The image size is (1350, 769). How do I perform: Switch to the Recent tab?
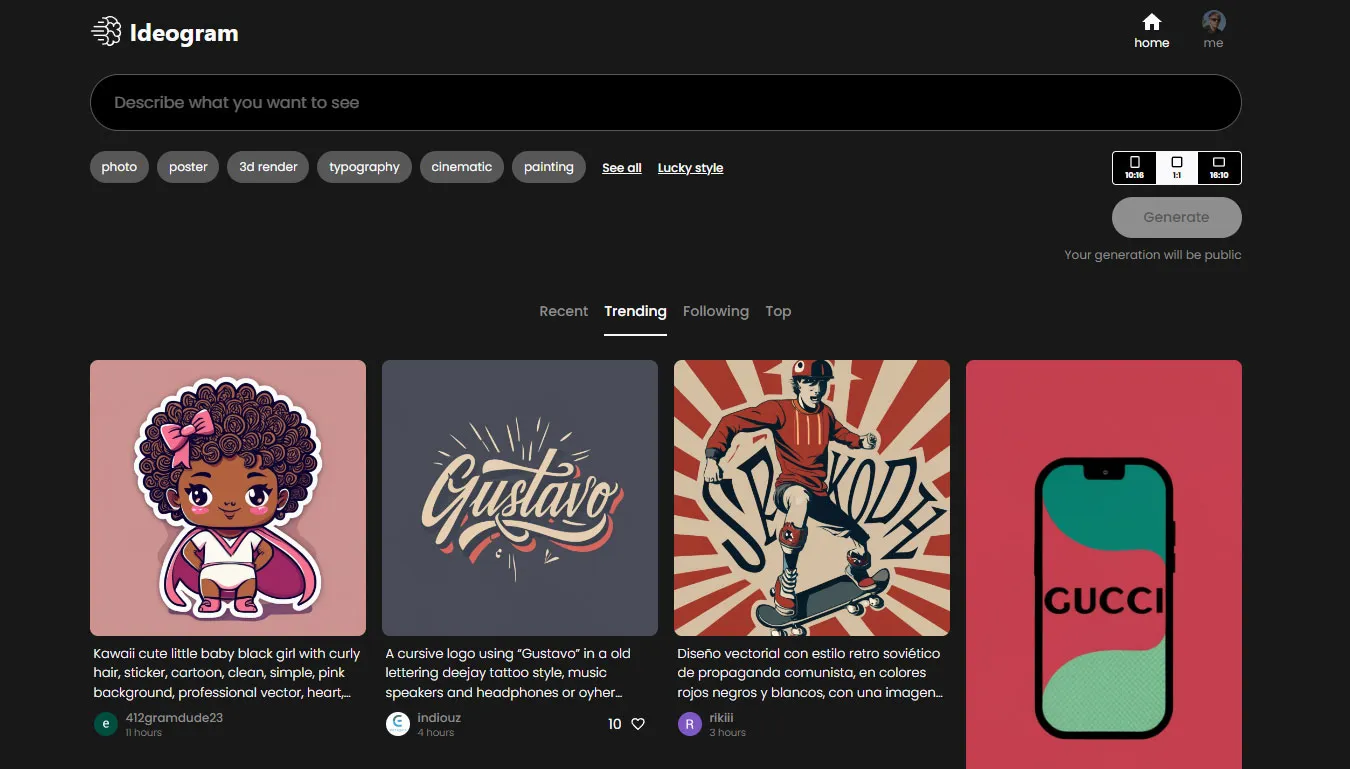click(x=564, y=311)
